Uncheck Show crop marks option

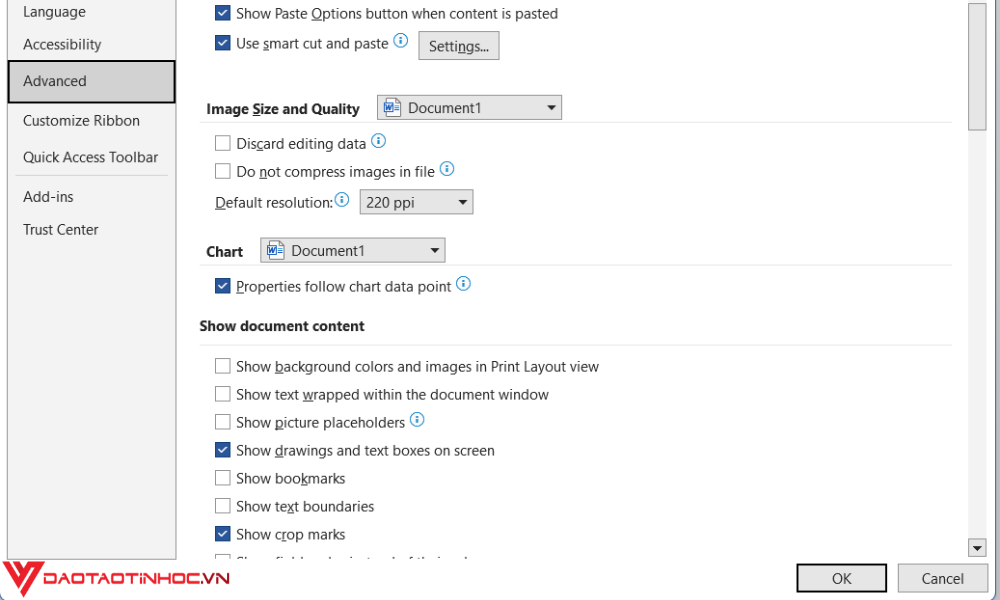click(x=222, y=535)
